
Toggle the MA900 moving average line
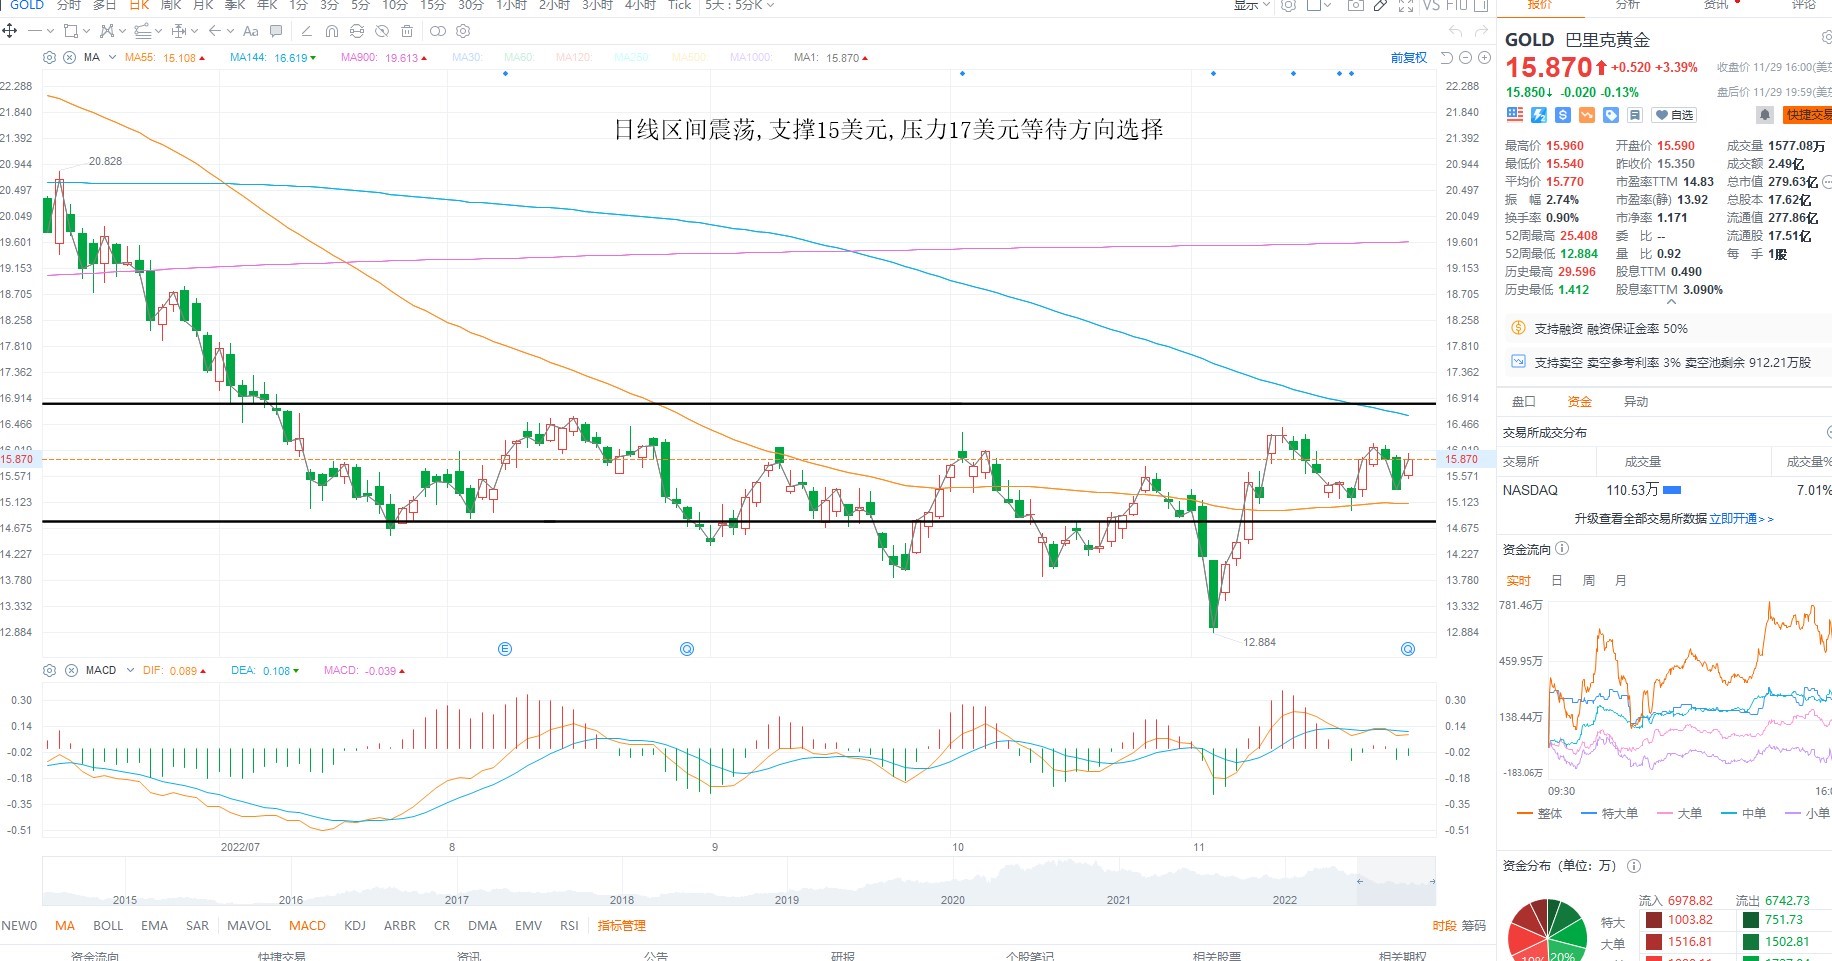384,58
